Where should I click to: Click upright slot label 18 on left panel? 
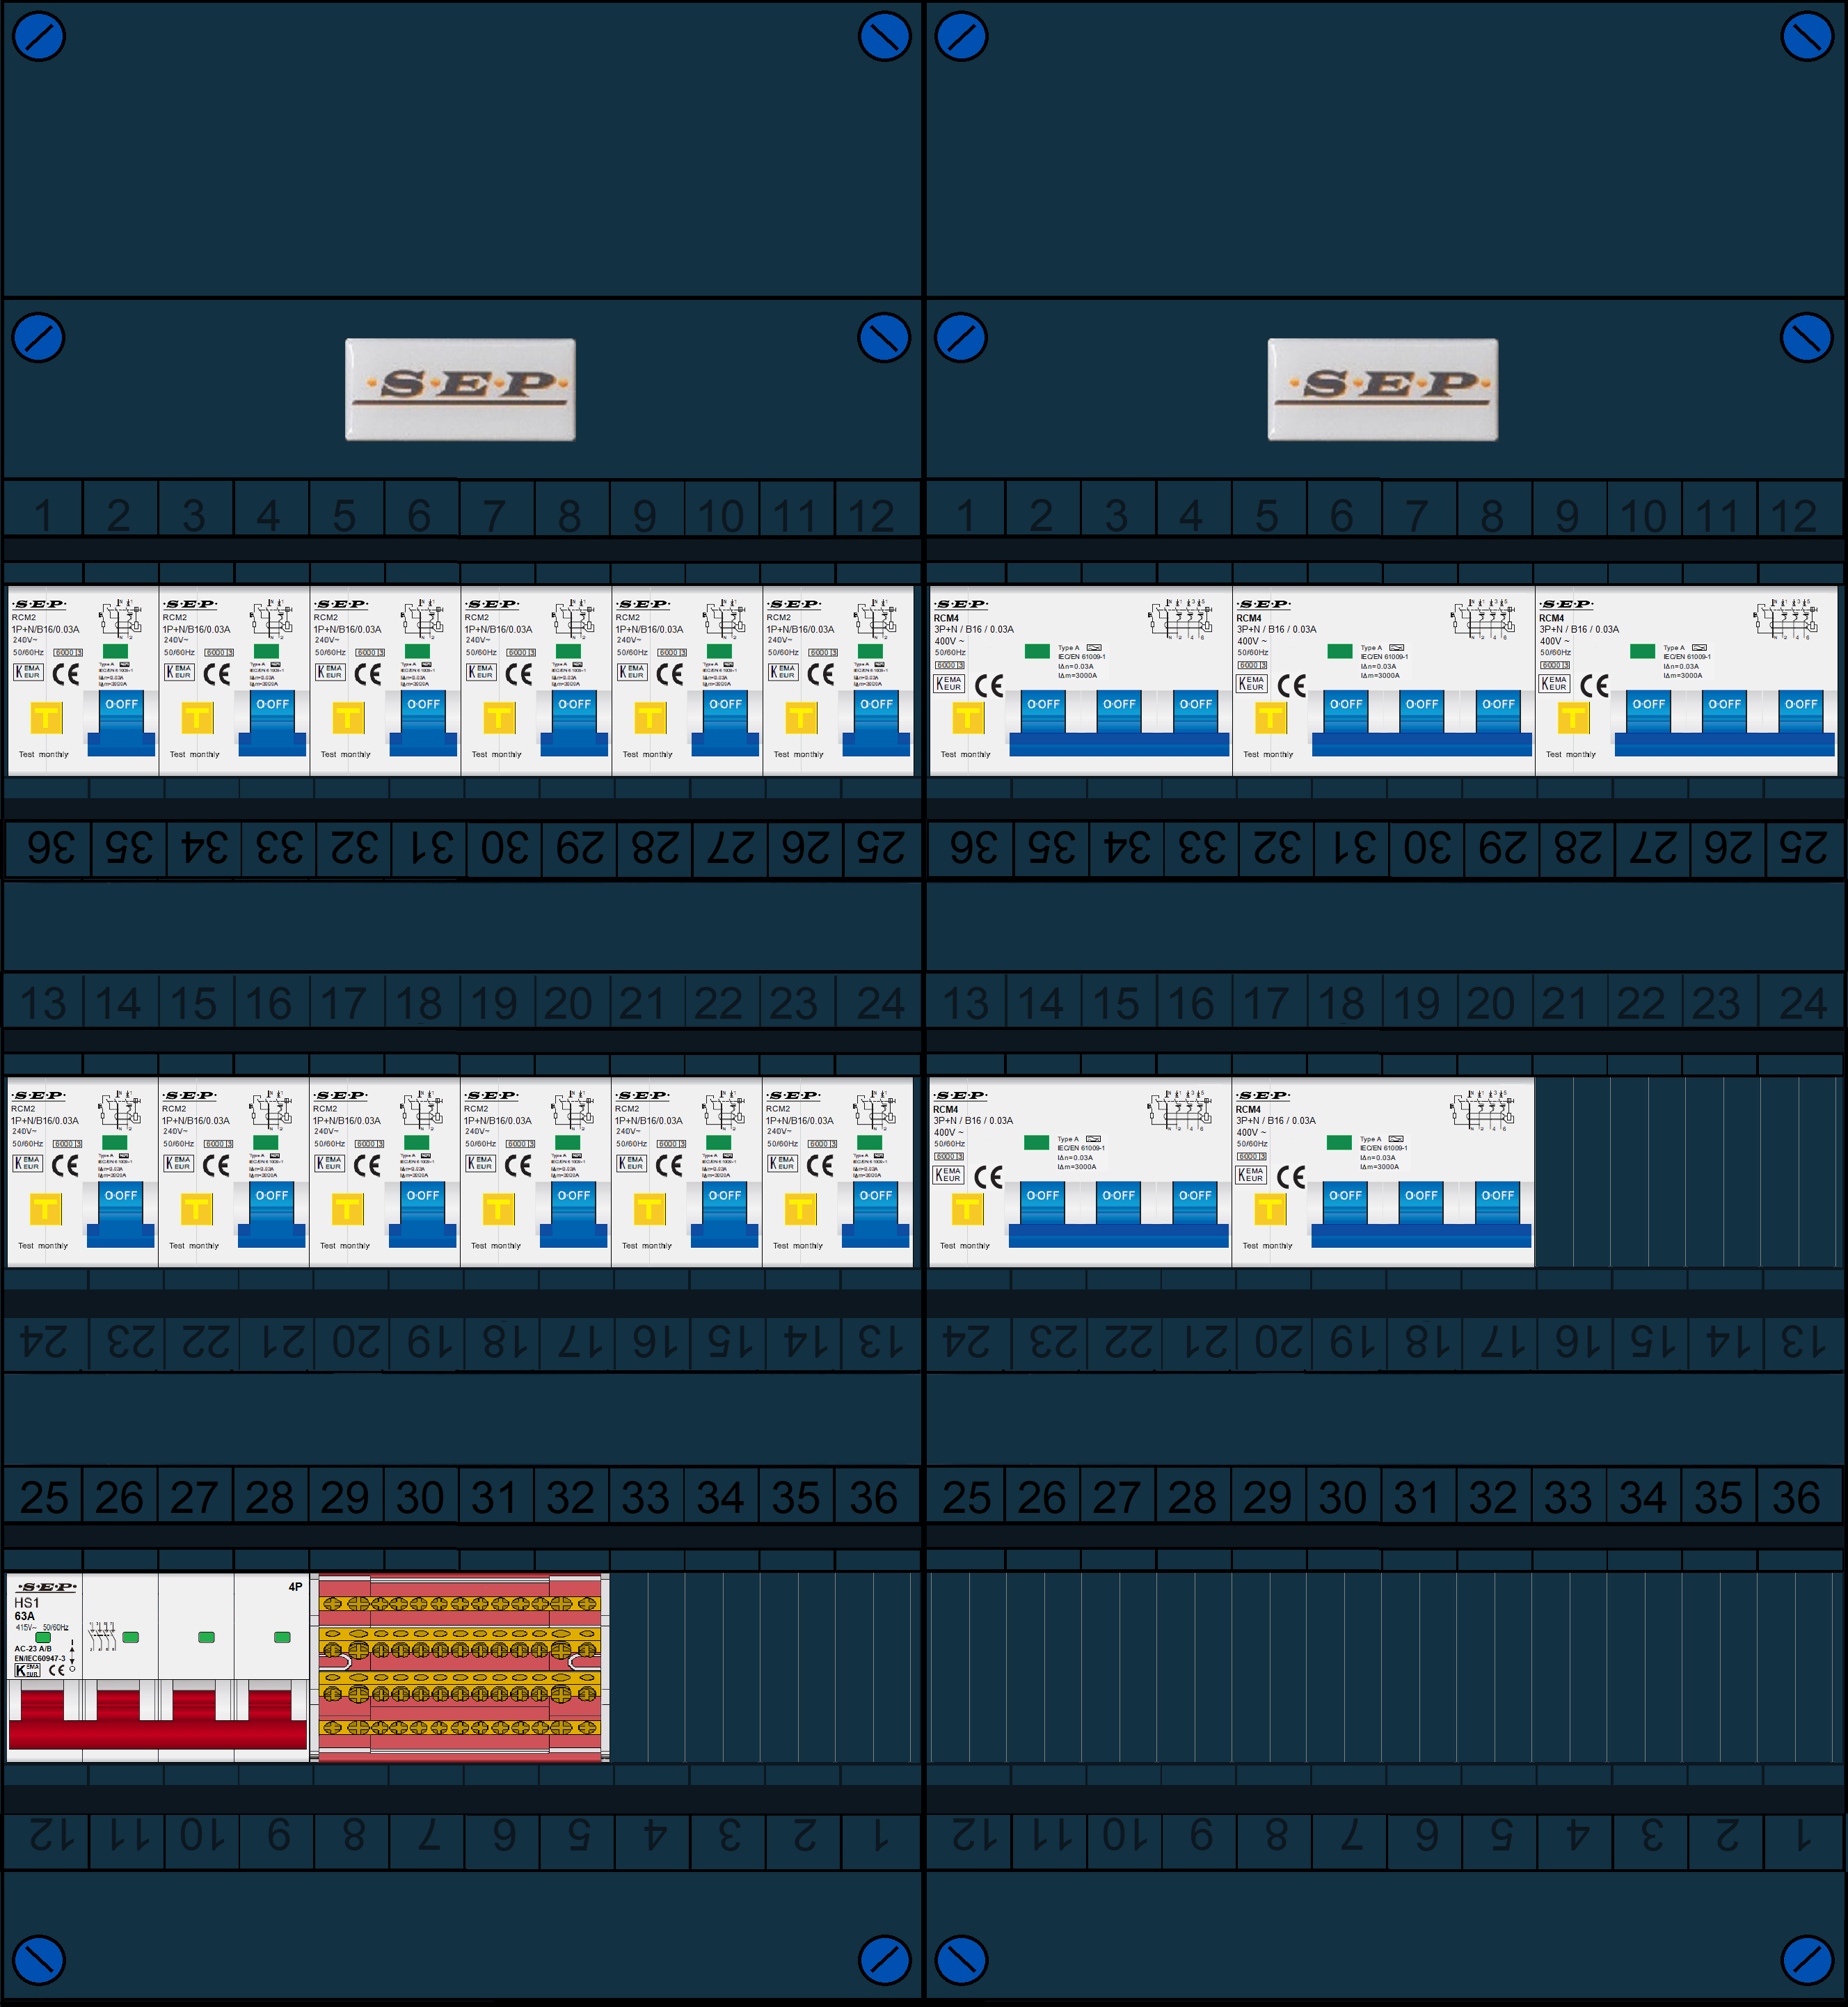[x=419, y=1003]
